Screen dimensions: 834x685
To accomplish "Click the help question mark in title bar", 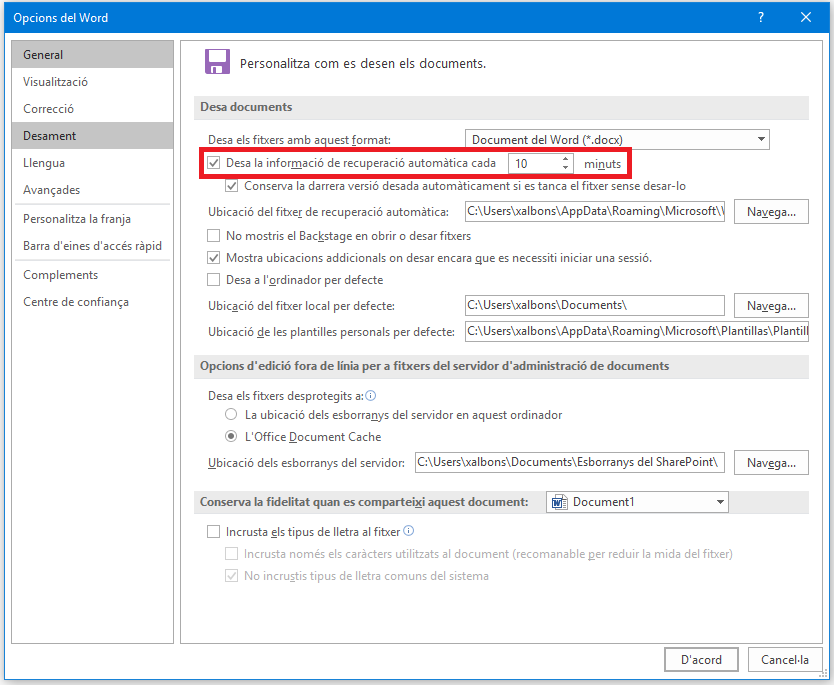I will click(x=761, y=18).
